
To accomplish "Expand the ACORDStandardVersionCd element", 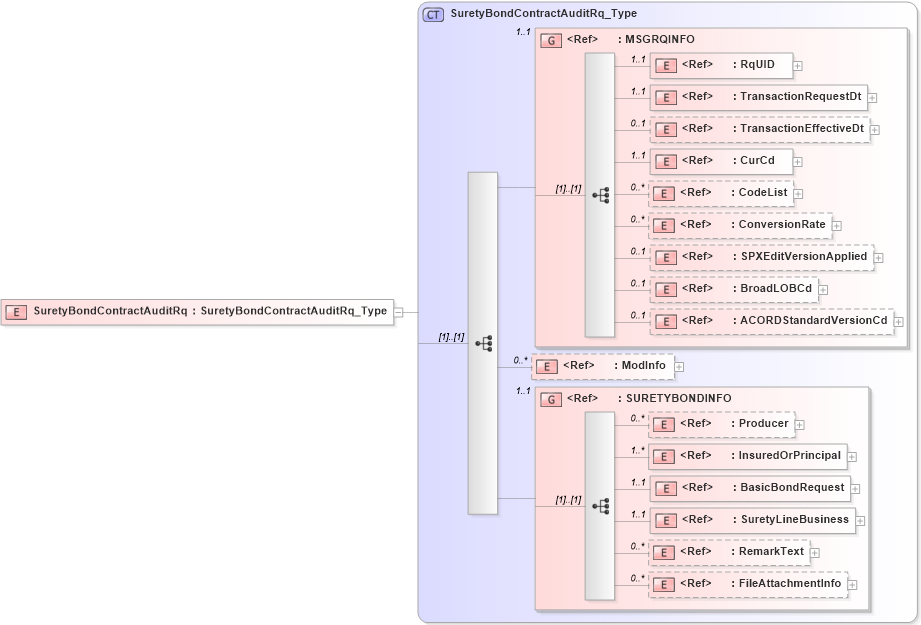I will click(898, 321).
